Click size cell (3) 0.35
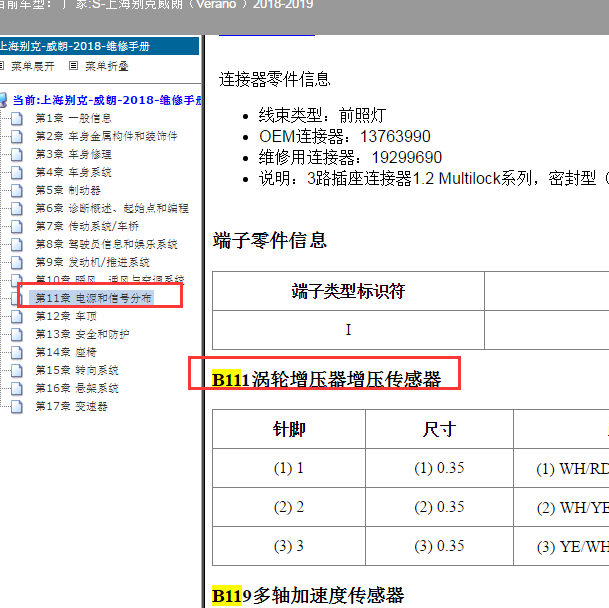The height and width of the screenshot is (608, 609). point(439,546)
